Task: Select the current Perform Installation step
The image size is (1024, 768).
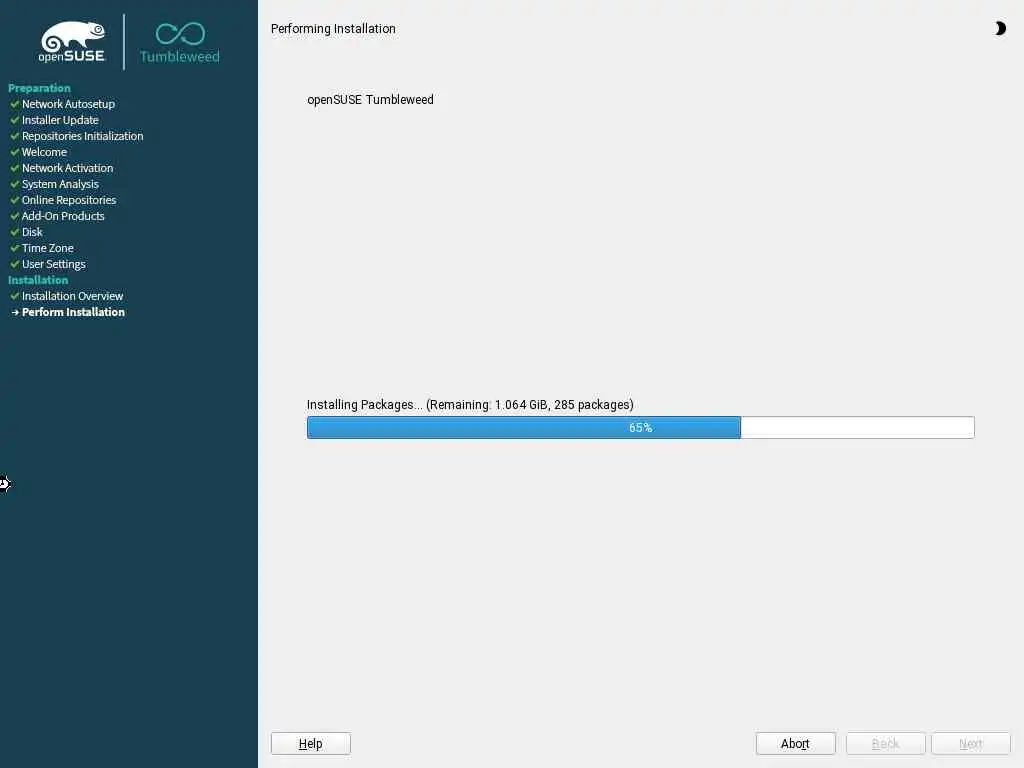Action: pyautogui.click(x=73, y=312)
